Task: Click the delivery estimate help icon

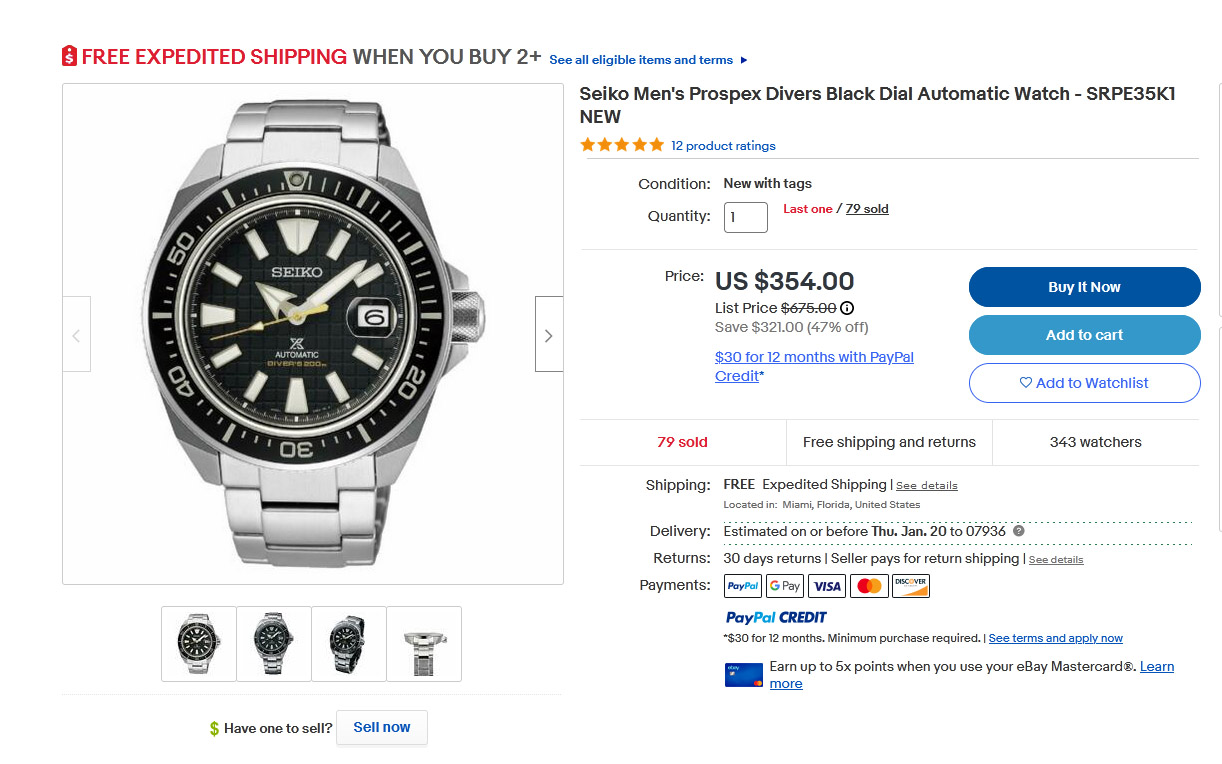Action: 1019,531
